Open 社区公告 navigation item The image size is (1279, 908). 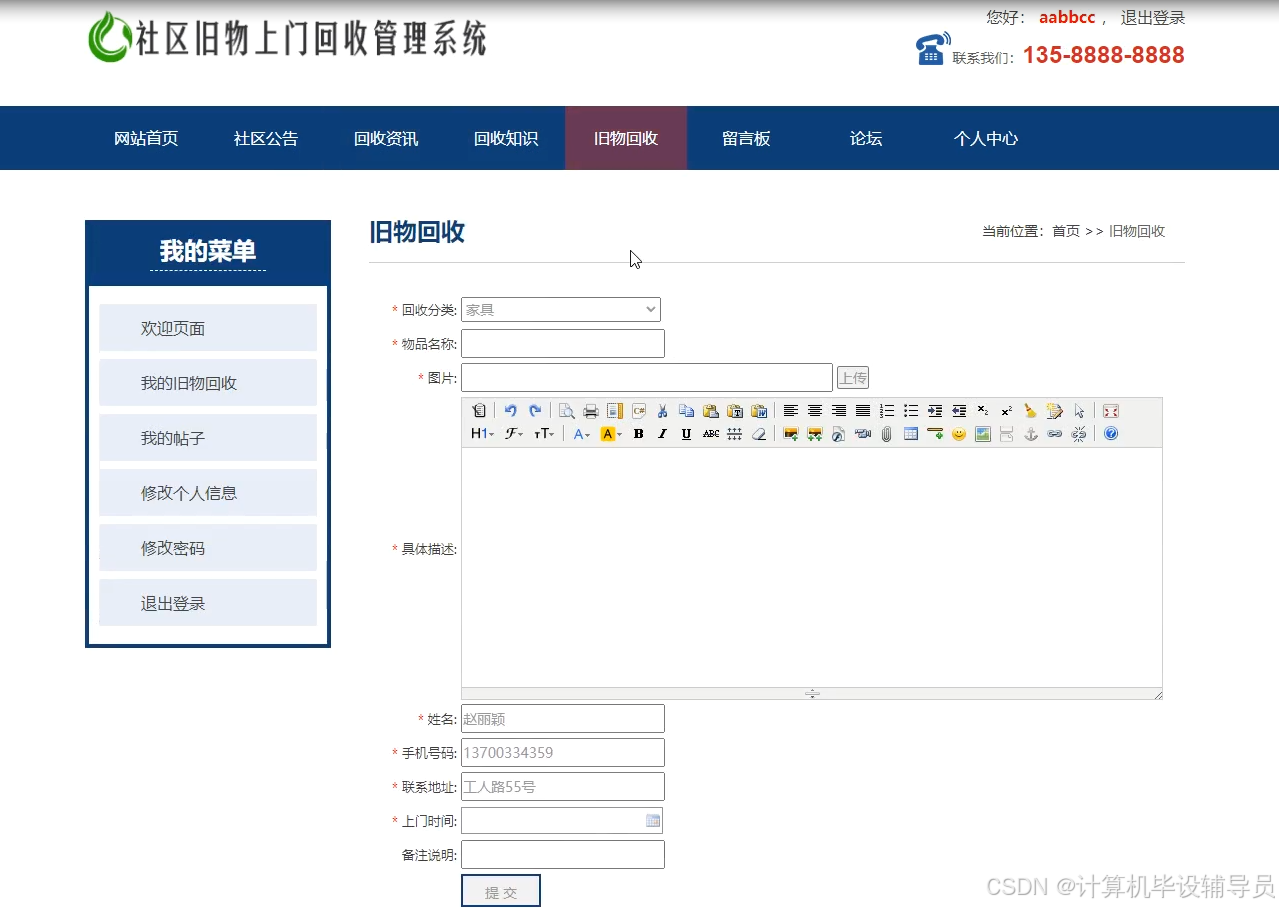pos(266,139)
